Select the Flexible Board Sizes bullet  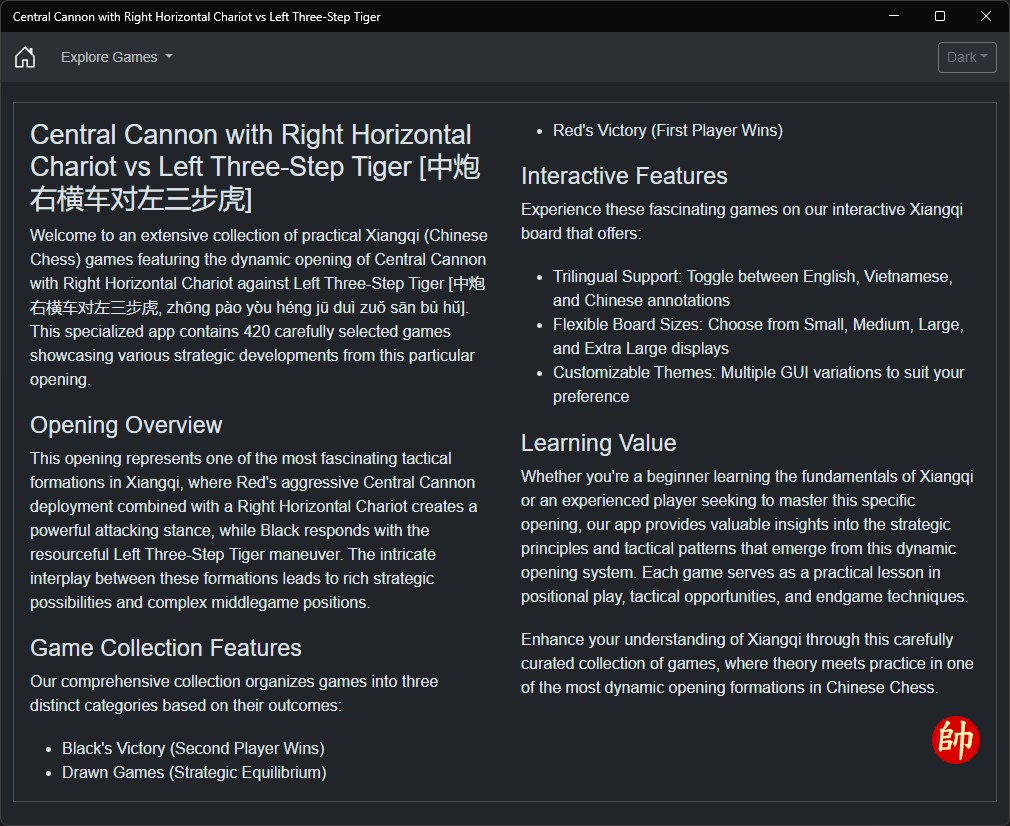click(x=757, y=336)
